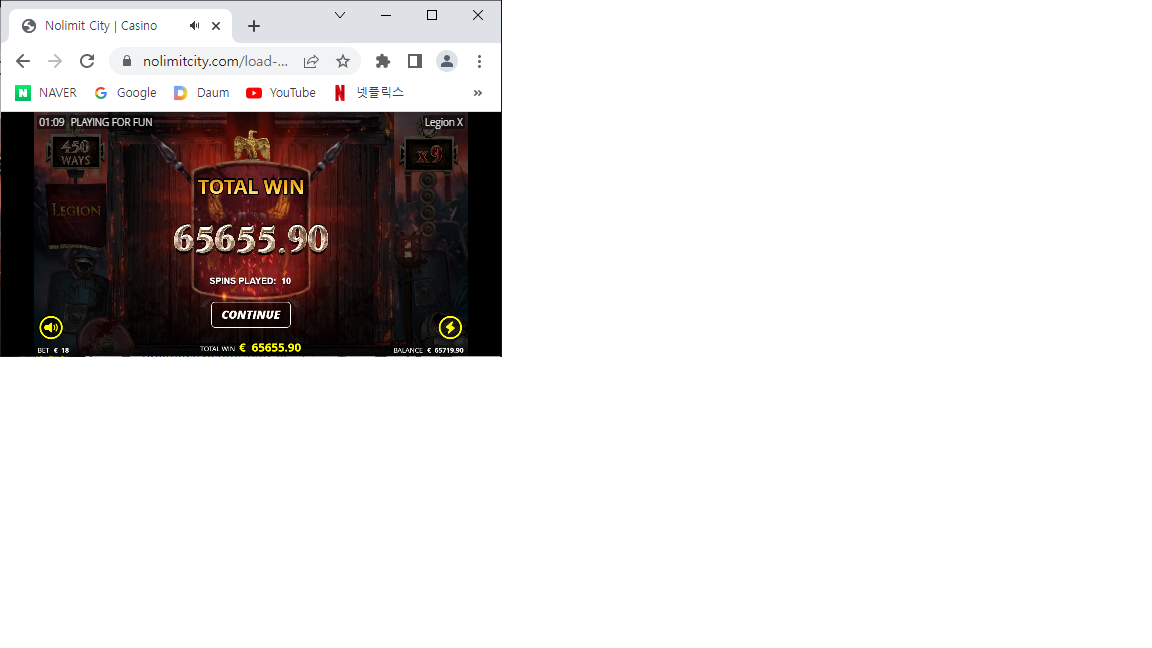Screen dimensions: 1152x648
Task: Maximize the Chrome window
Action: (x=432, y=15)
